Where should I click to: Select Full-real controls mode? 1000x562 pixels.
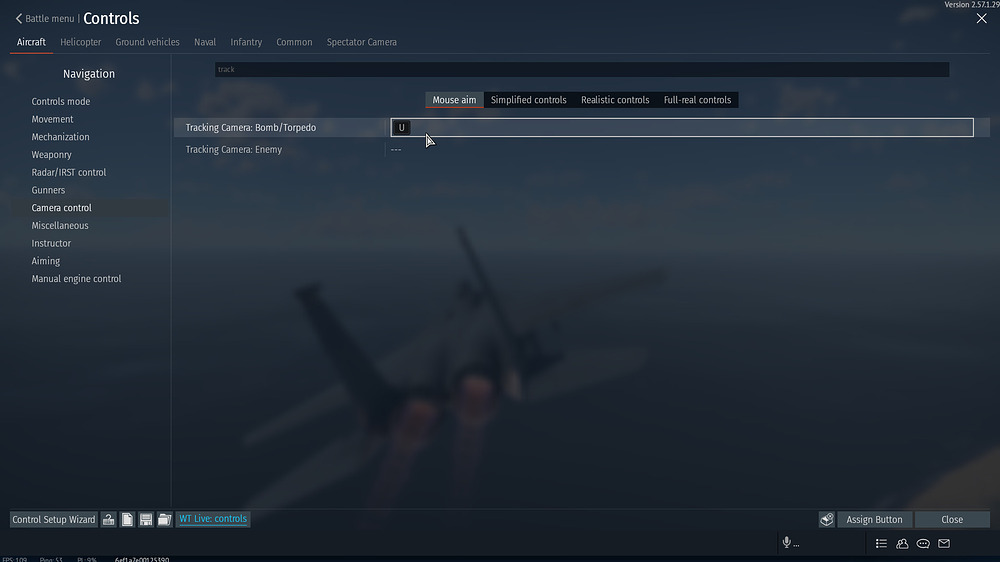[697, 100]
